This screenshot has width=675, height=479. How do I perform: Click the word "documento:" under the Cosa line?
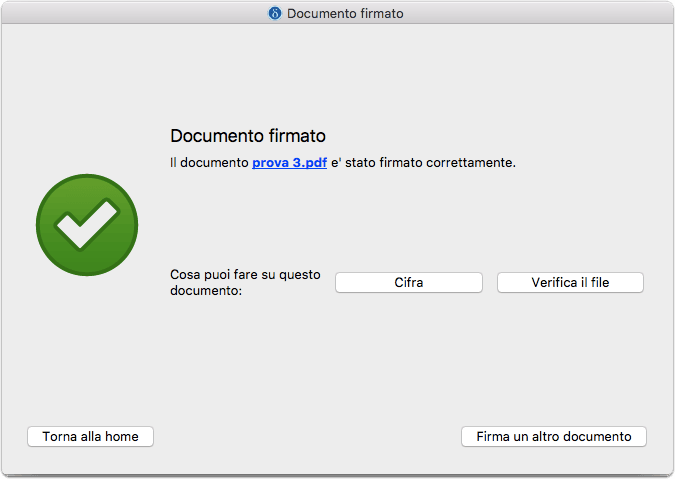click(x=206, y=290)
